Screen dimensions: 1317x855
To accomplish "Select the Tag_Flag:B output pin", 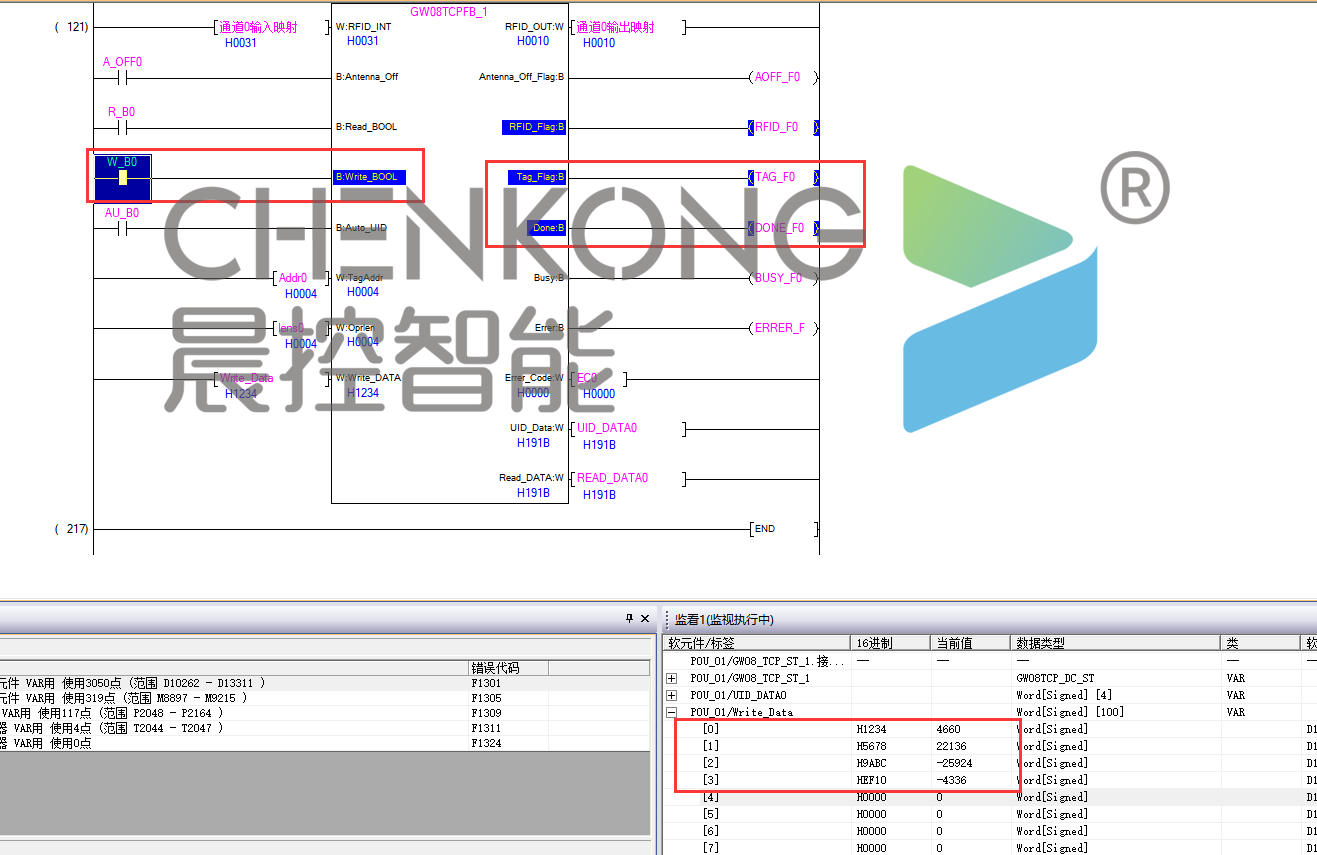I will [x=536, y=177].
